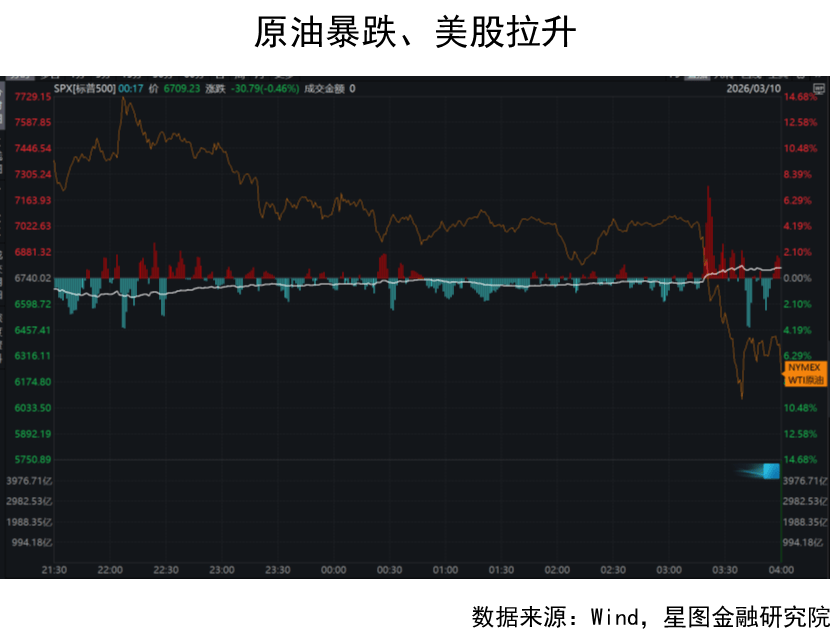Jump to 21:30 on time axis
Screen dimensions: 830x640
coord(54,570)
